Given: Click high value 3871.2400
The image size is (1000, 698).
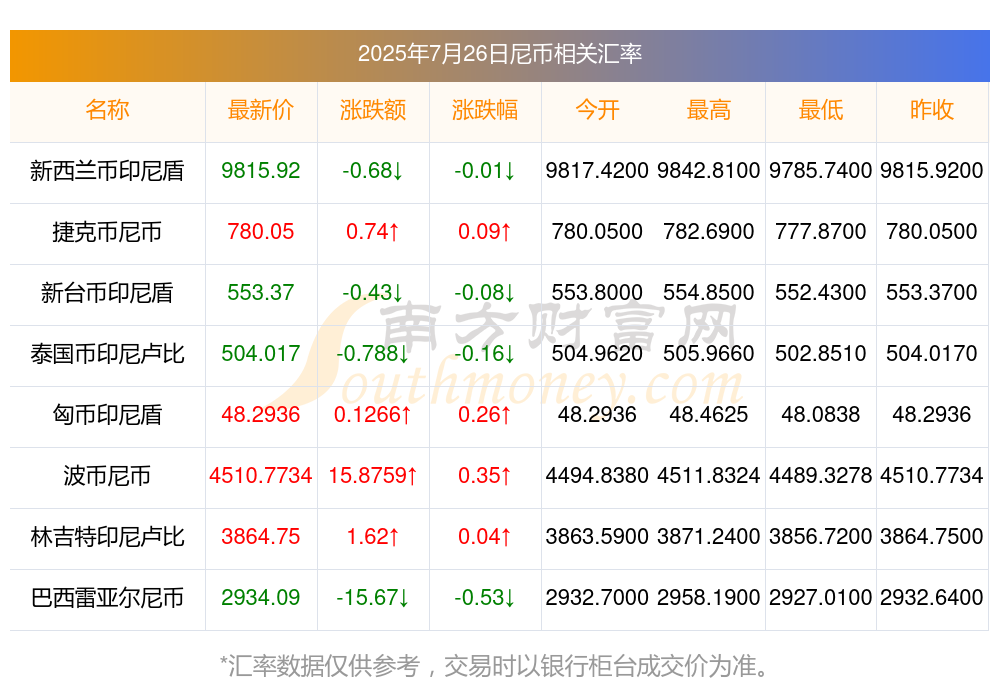Looking at the screenshot, I should [709, 537].
